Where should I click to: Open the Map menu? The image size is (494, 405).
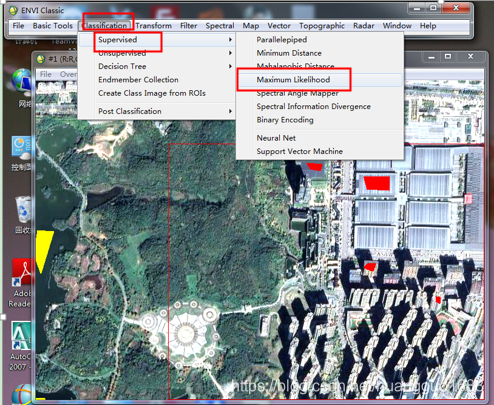point(251,26)
